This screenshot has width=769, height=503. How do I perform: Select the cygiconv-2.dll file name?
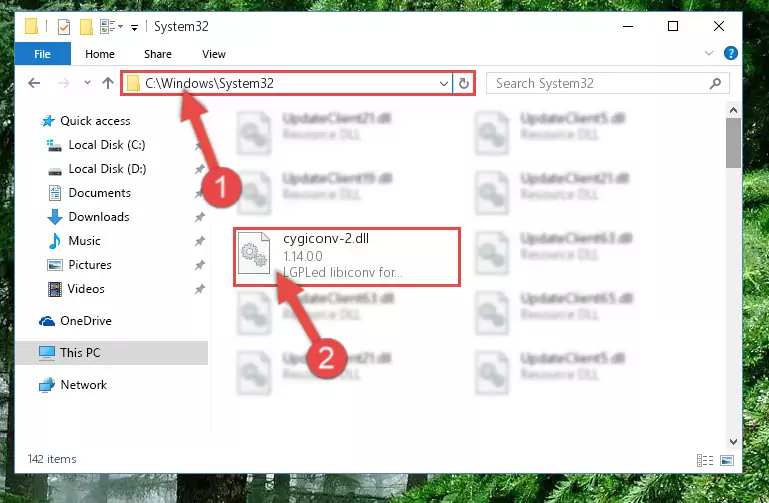tap(326, 239)
